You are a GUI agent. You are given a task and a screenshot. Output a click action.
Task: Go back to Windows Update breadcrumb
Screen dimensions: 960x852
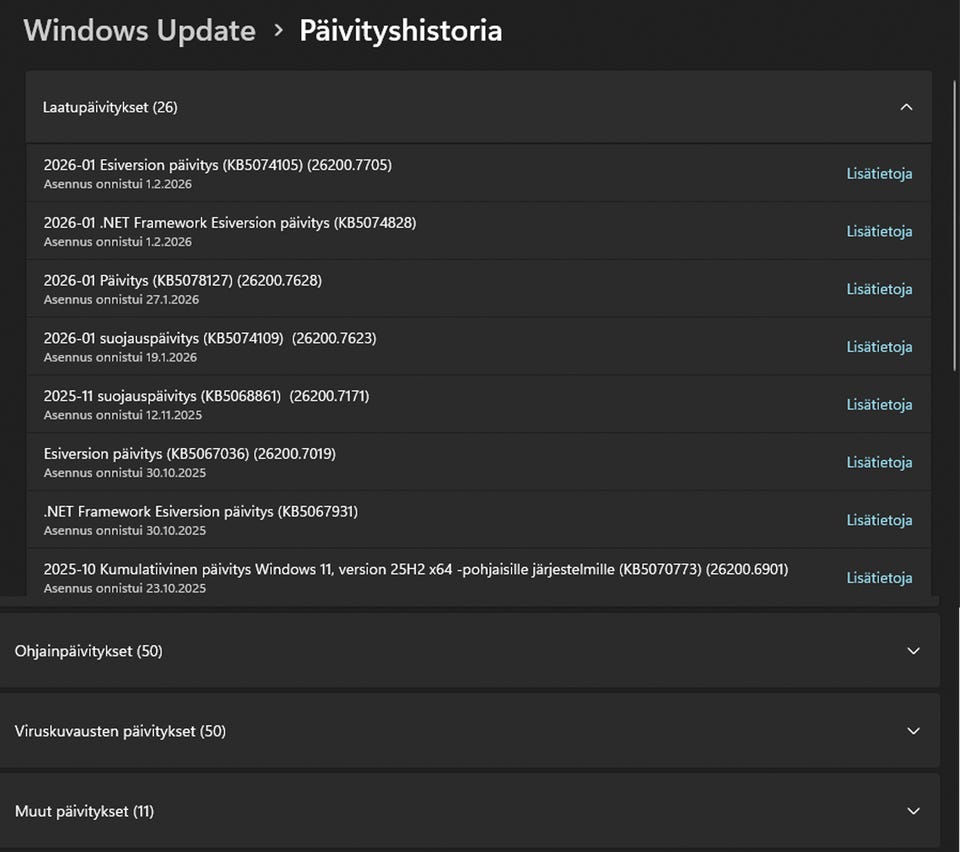tap(139, 31)
